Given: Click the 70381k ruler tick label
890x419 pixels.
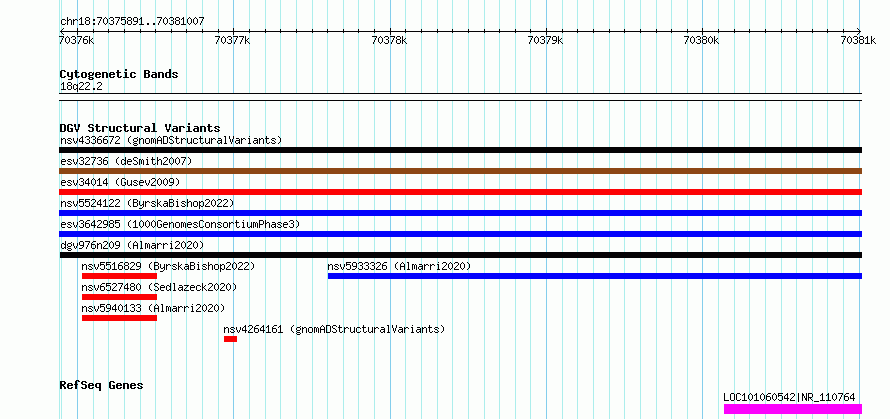Looking at the screenshot, I should [x=859, y=40].
